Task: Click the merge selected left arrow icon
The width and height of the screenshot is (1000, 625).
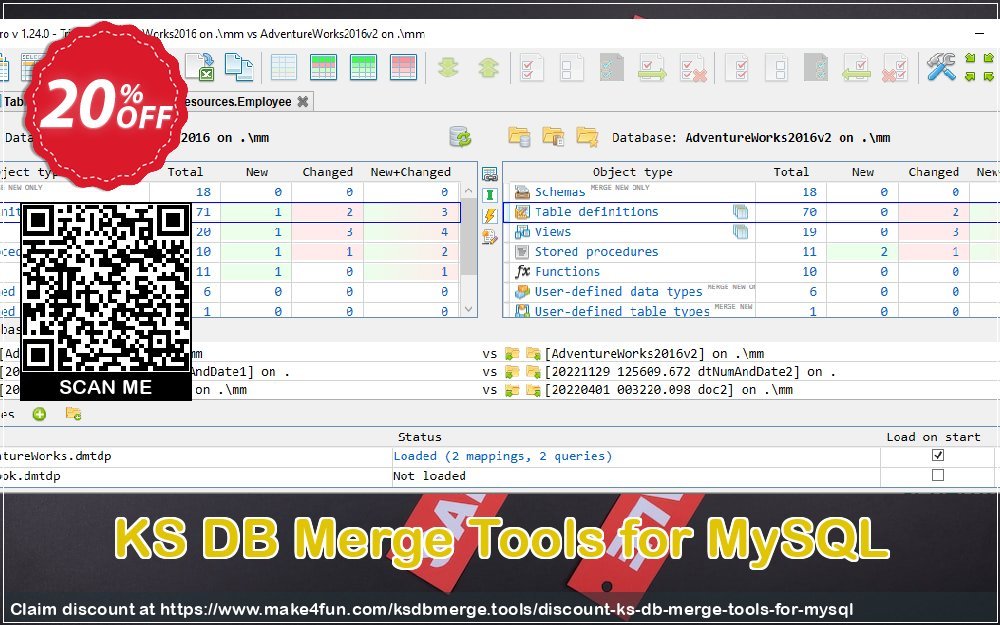Action: click(x=857, y=67)
